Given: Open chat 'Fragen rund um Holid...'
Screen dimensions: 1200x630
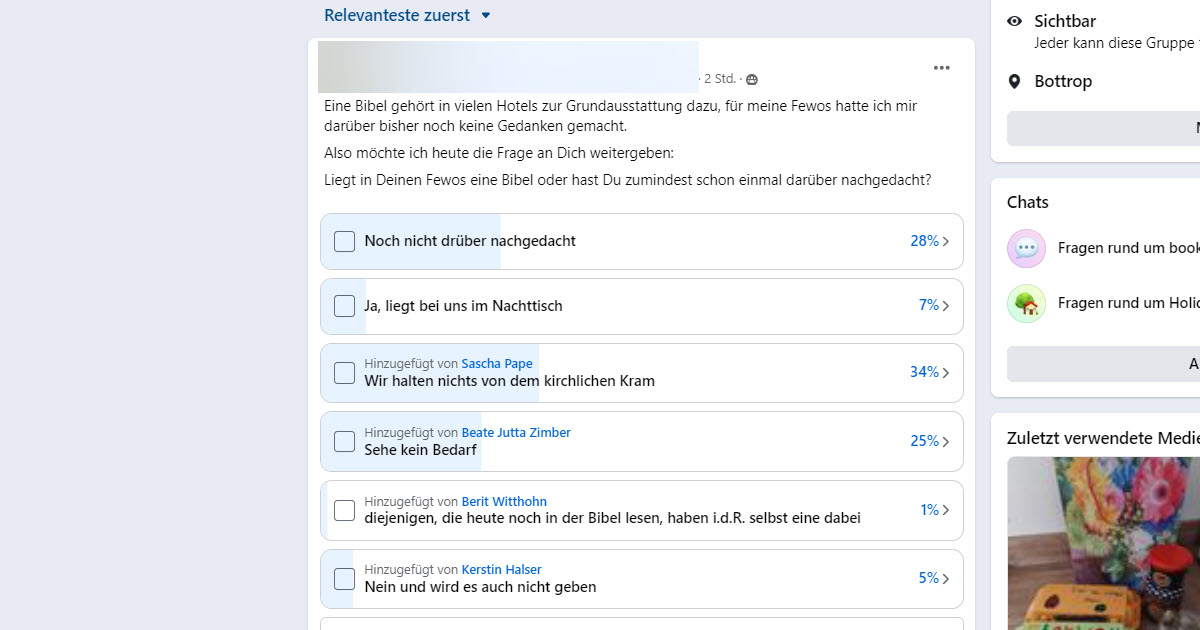Looking at the screenshot, I should tap(1129, 303).
